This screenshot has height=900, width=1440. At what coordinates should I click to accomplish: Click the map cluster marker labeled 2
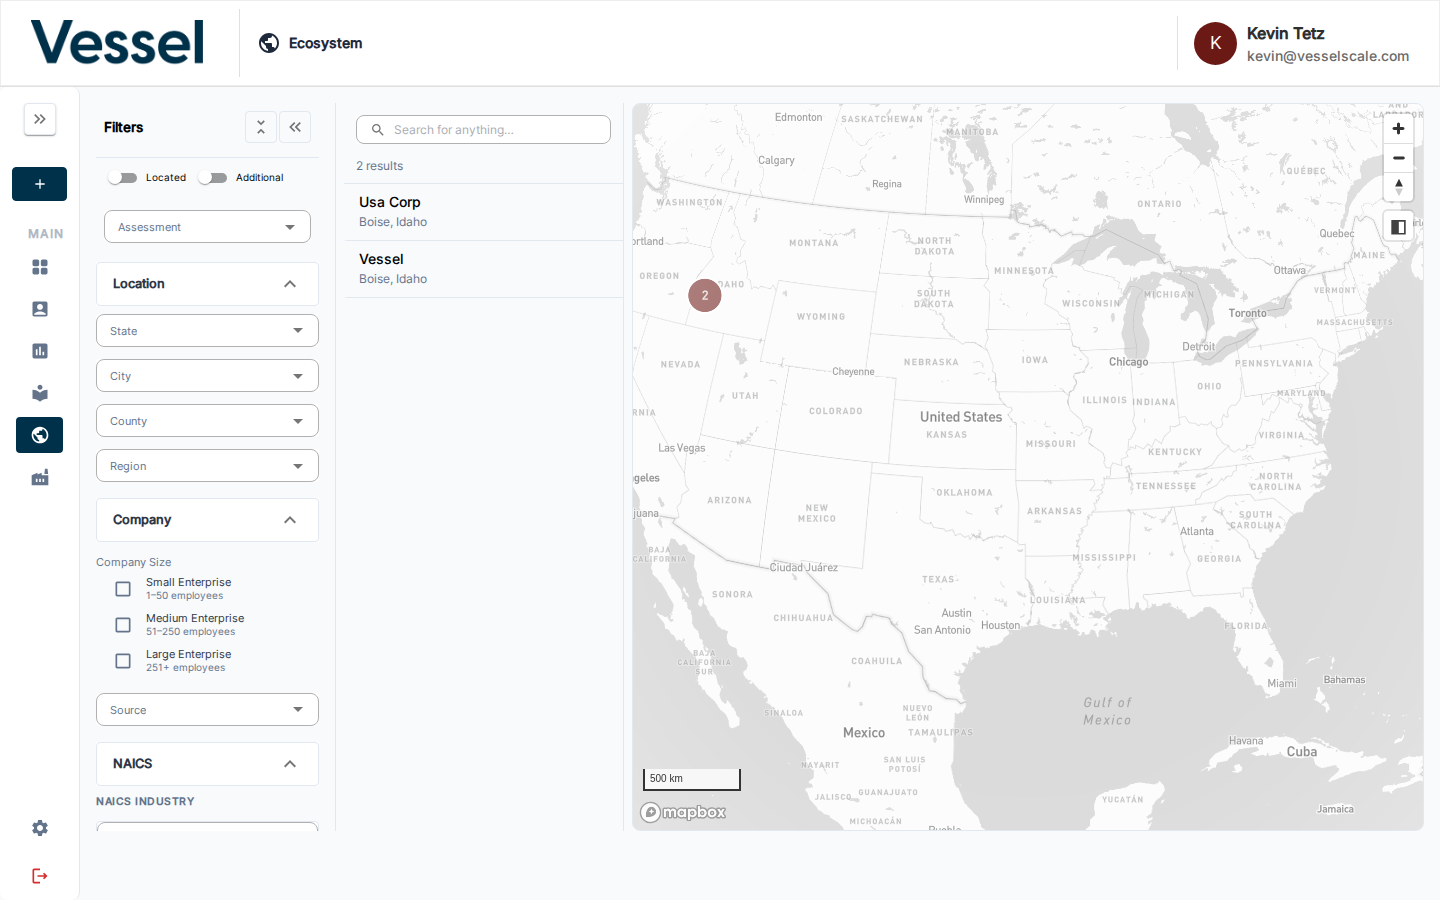pos(705,296)
